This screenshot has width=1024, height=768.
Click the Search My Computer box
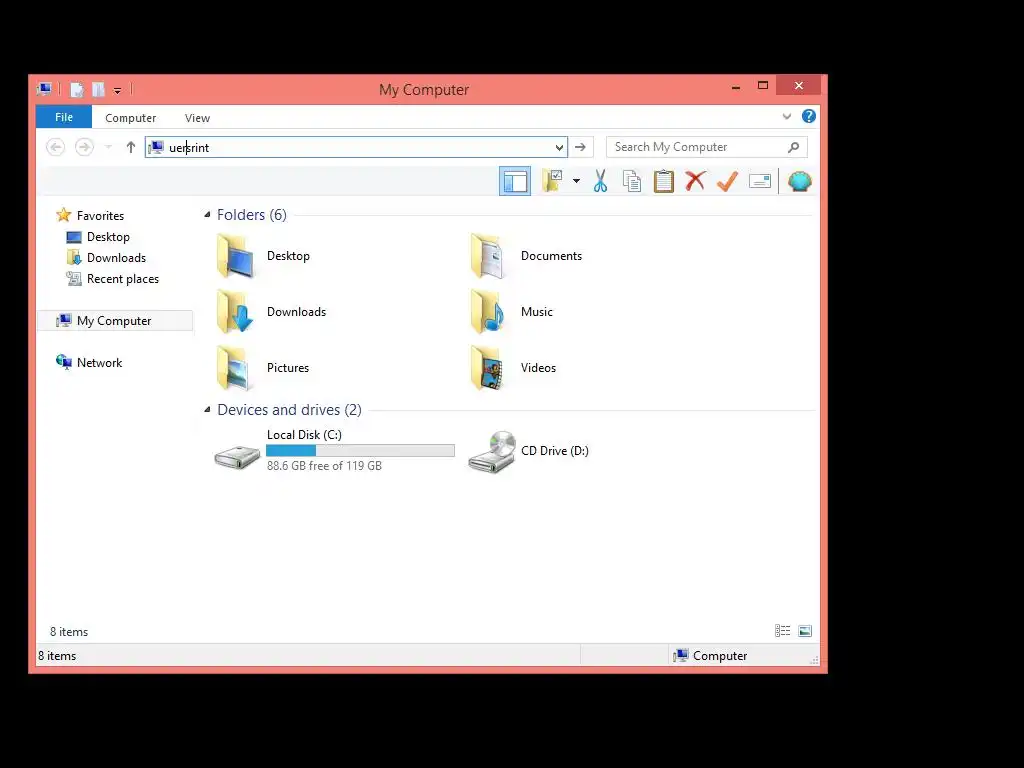point(707,147)
